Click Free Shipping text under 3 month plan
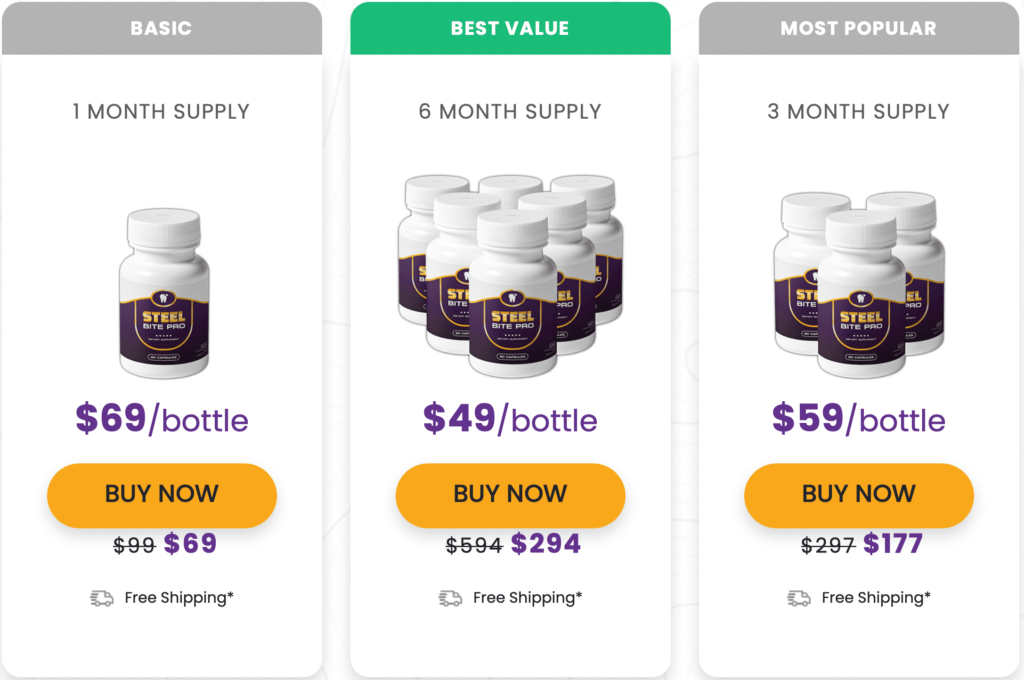 pyautogui.click(x=876, y=598)
